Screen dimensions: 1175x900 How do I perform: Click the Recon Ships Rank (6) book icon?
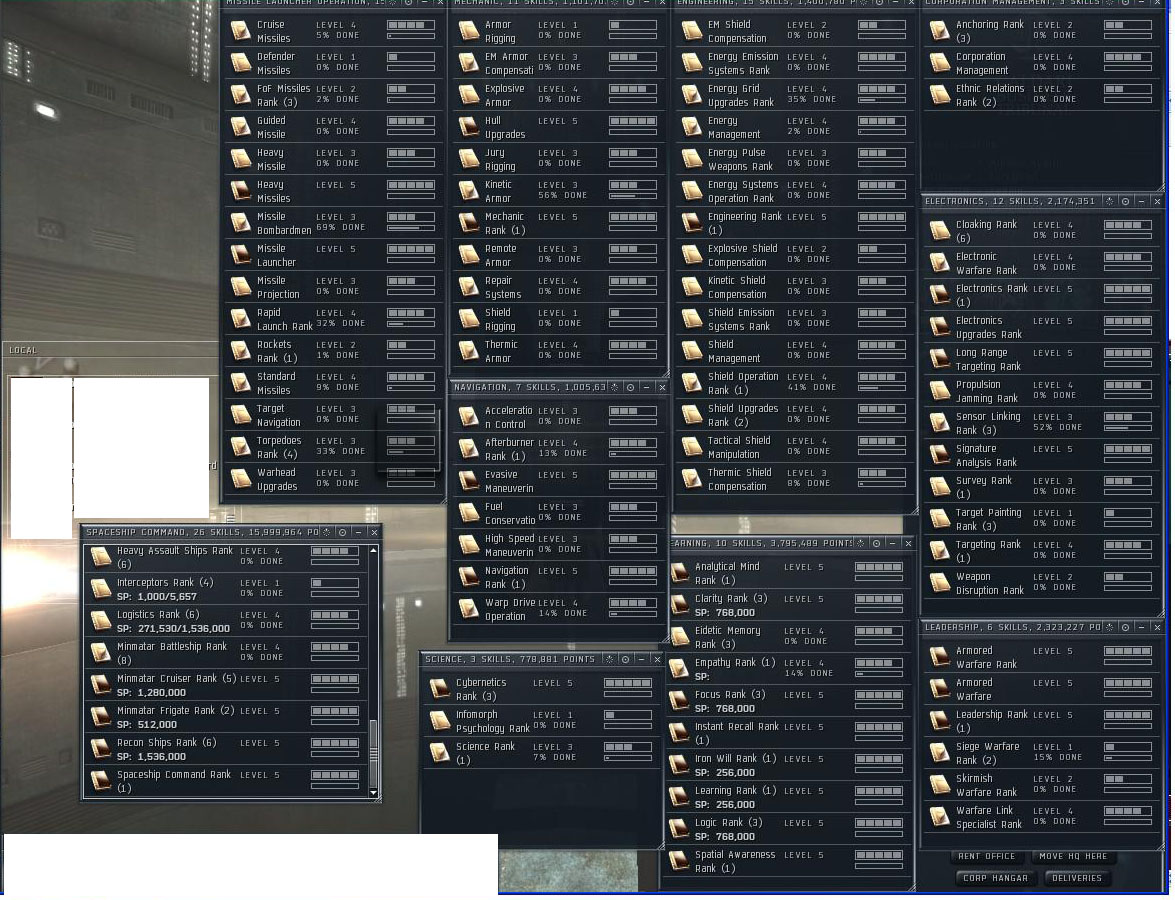[x=101, y=749]
